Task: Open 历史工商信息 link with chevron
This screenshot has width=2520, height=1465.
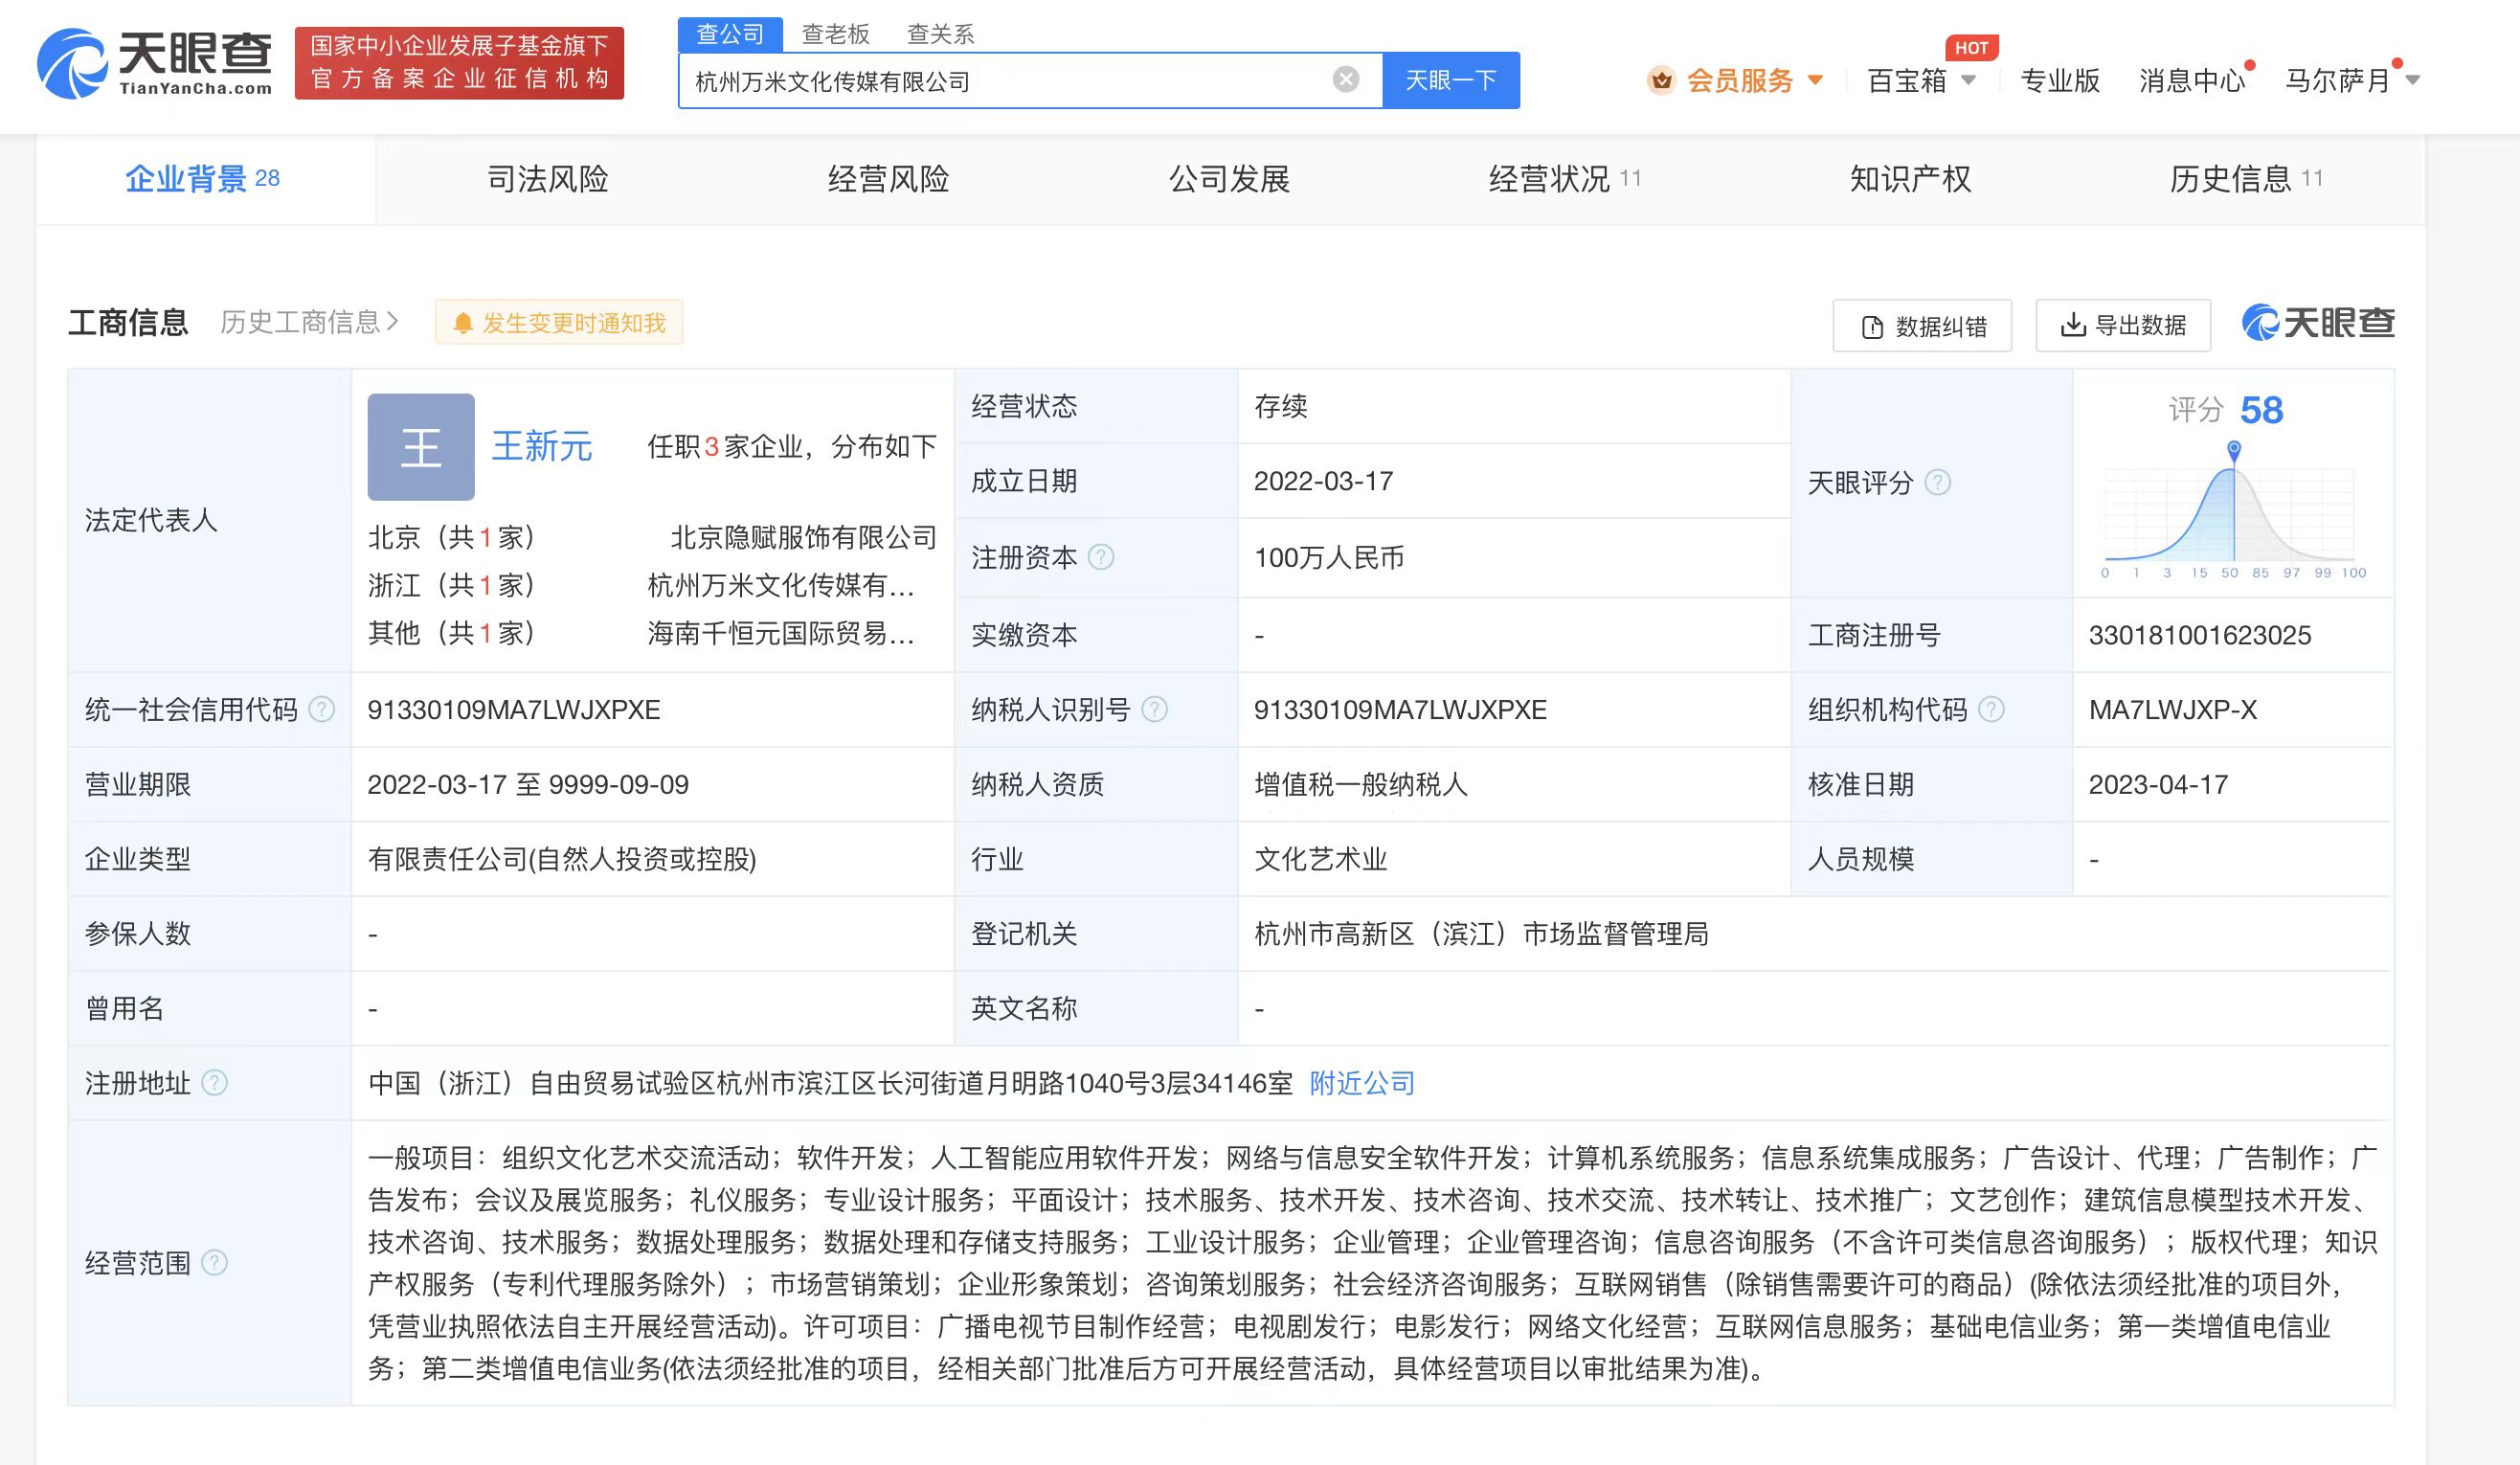Action: click(310, 322)
